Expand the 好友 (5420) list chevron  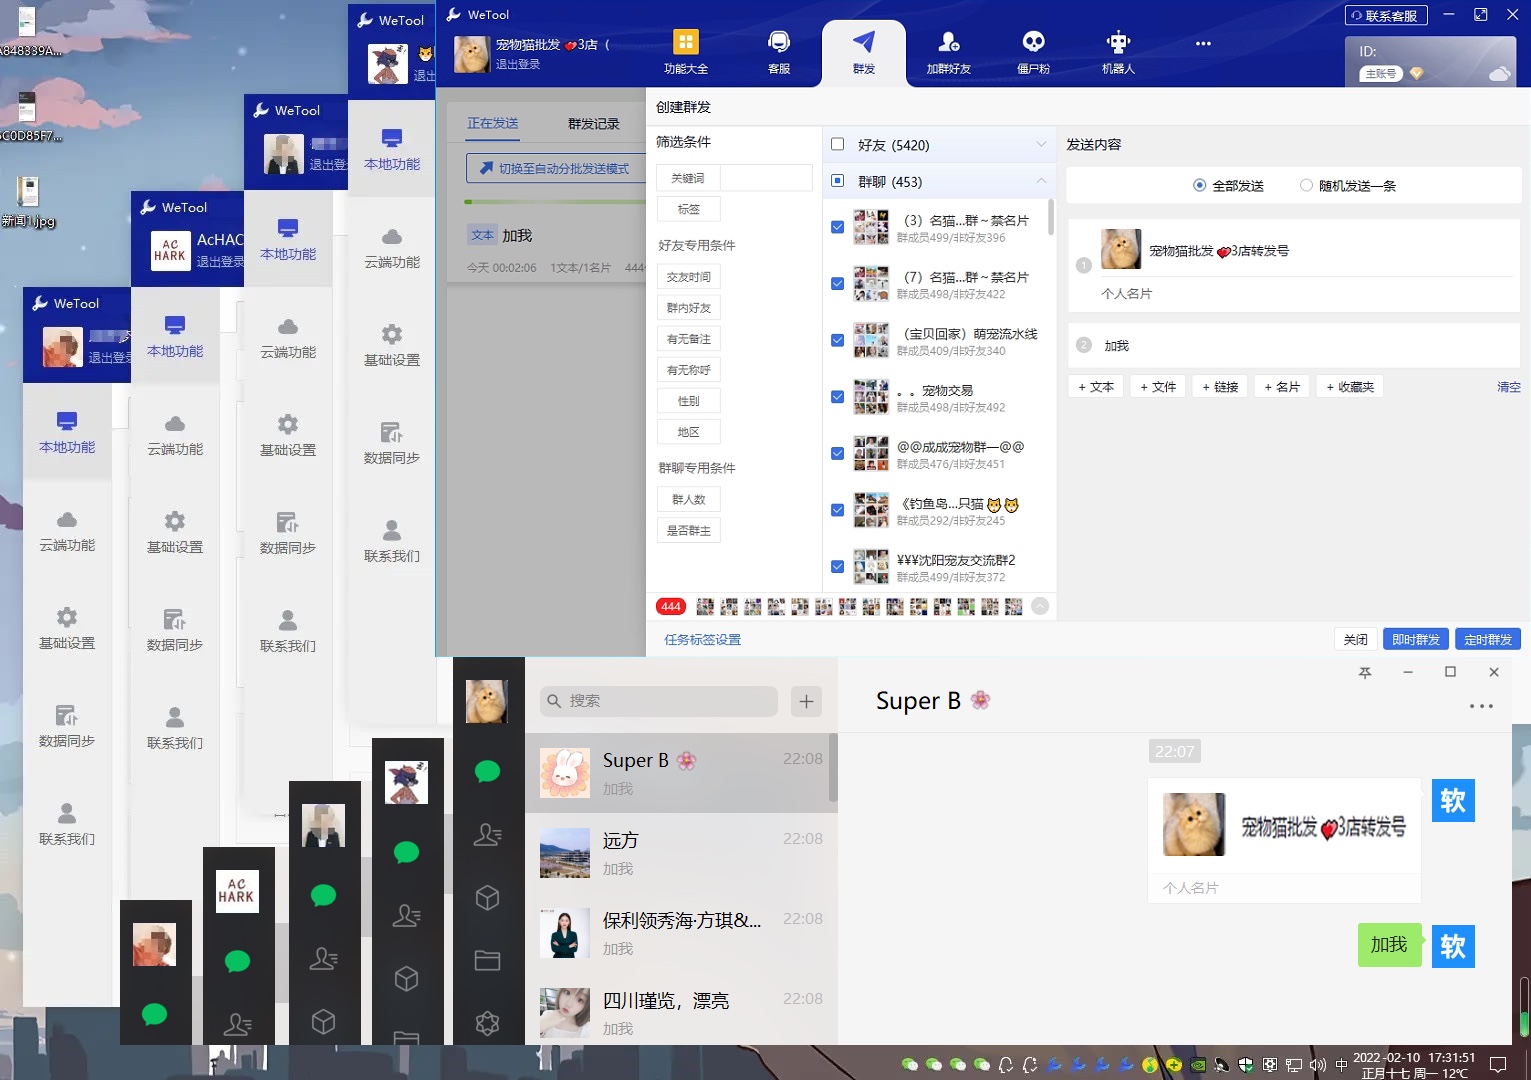pos(1041,144)
